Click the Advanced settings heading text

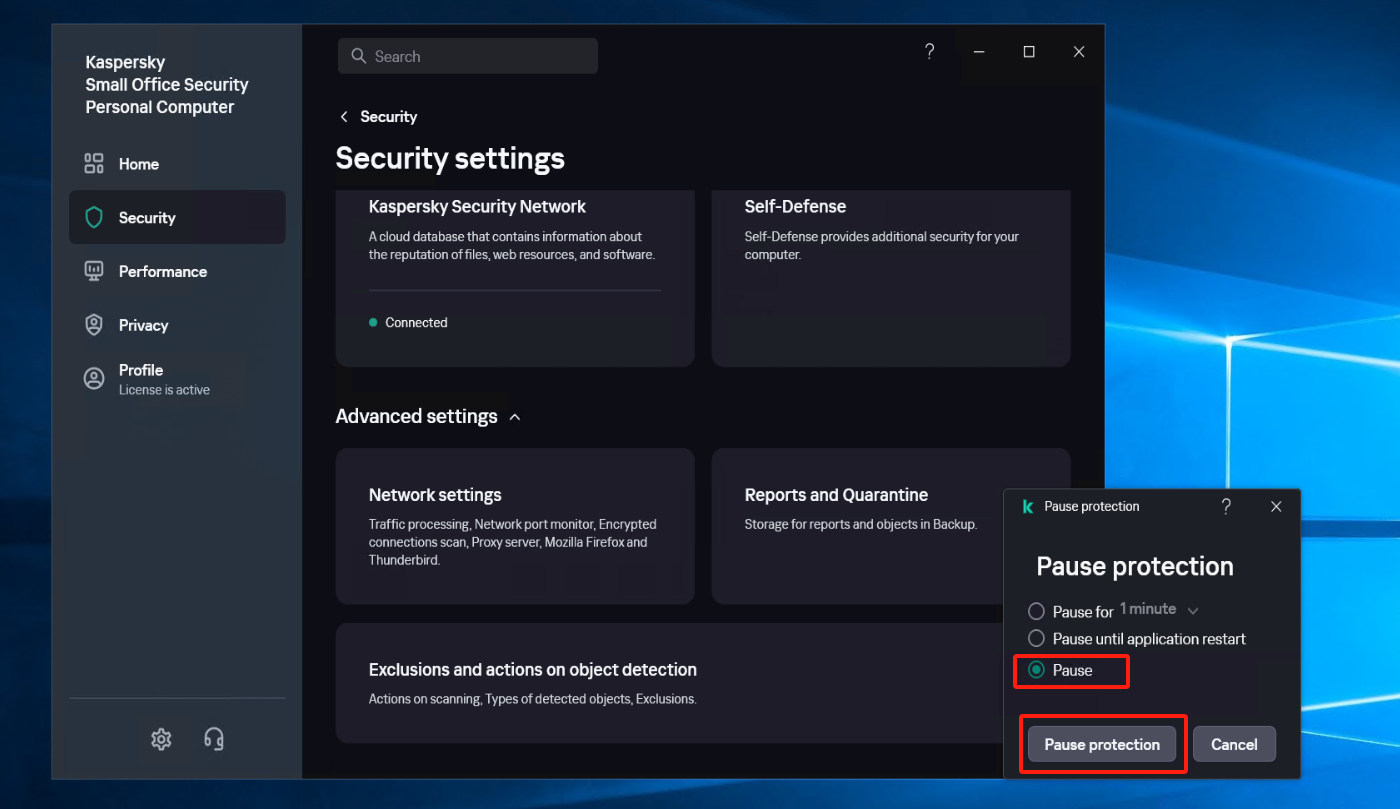[416, 417]
